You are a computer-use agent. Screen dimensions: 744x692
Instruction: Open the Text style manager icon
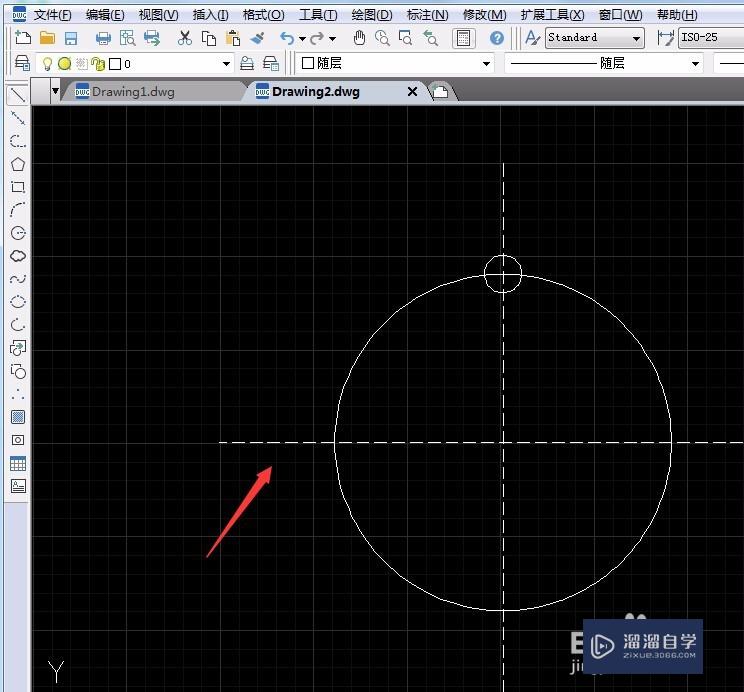[532, 38]
